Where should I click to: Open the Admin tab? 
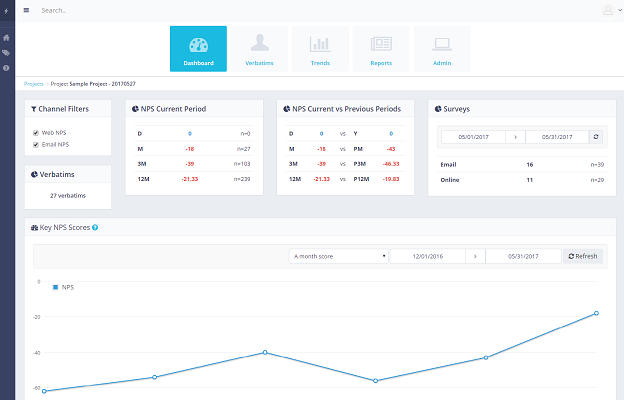[x=442, y=49]
